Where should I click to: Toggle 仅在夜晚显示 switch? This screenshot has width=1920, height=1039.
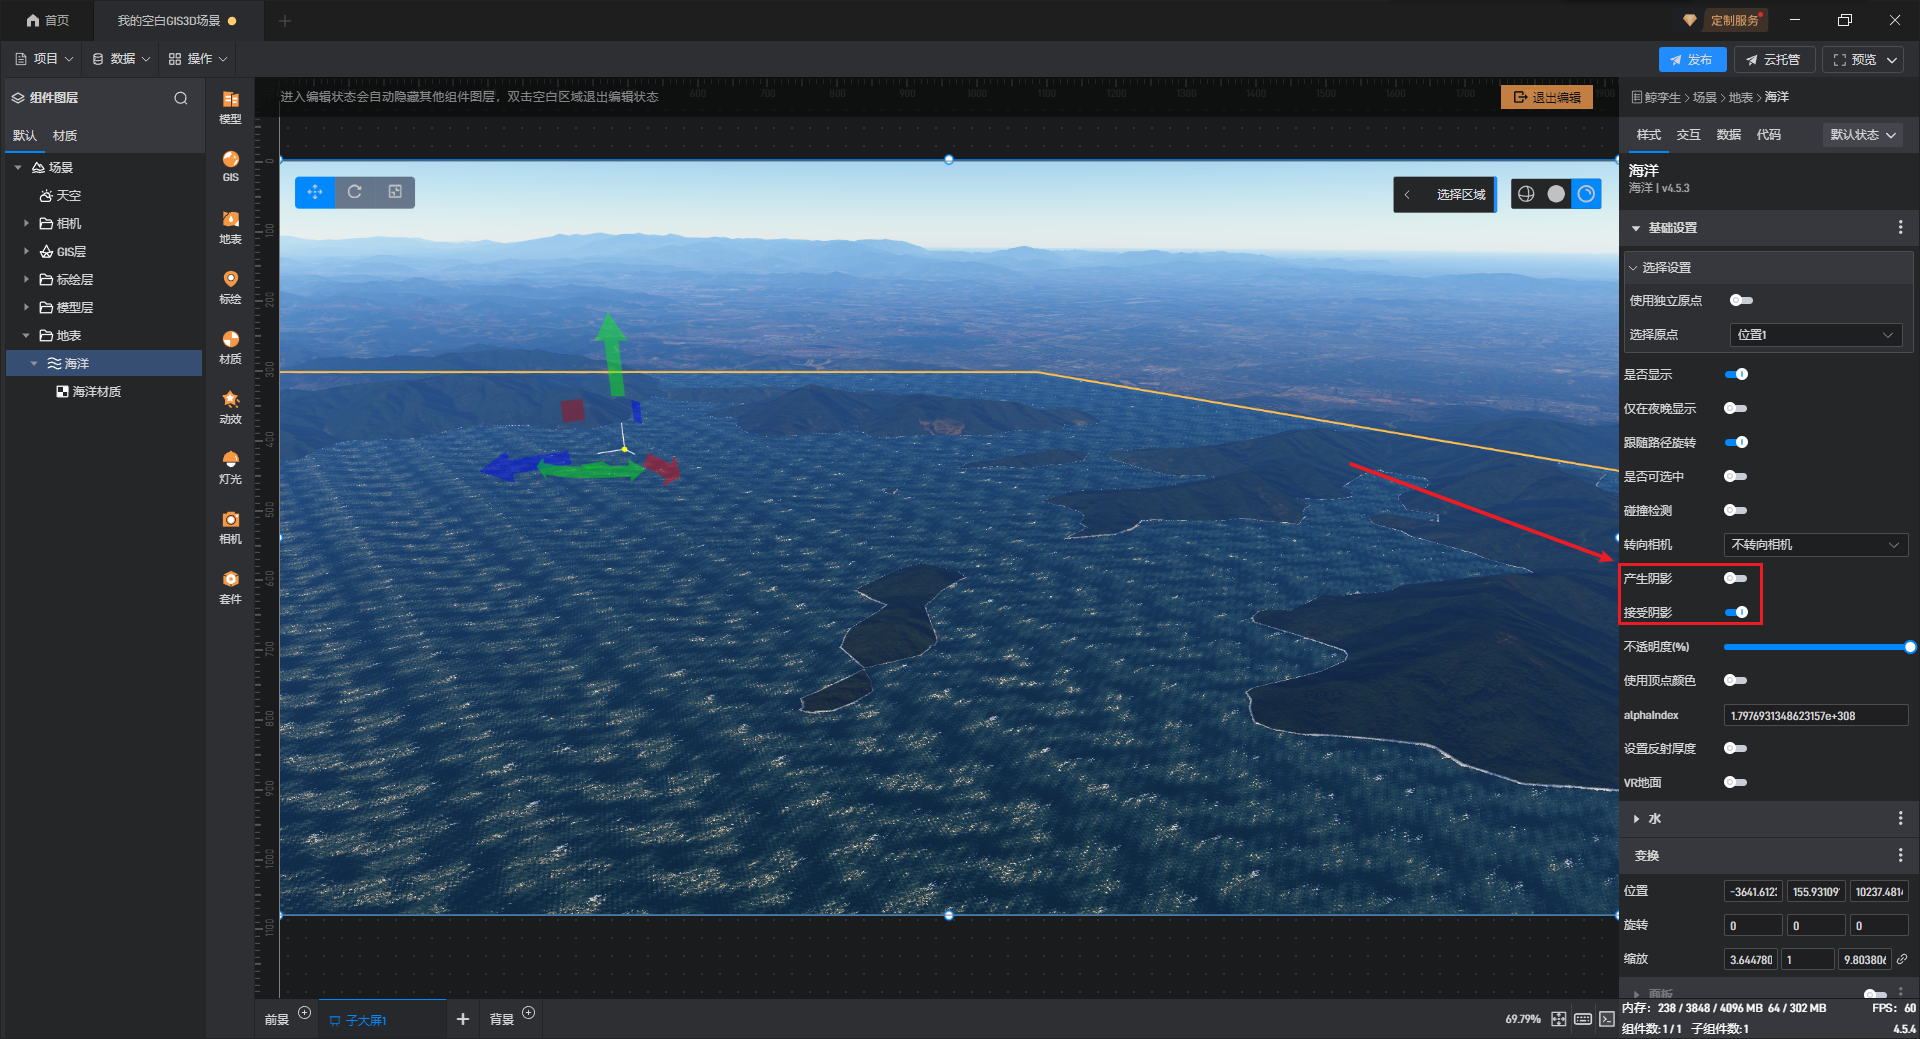point(1736,408)
